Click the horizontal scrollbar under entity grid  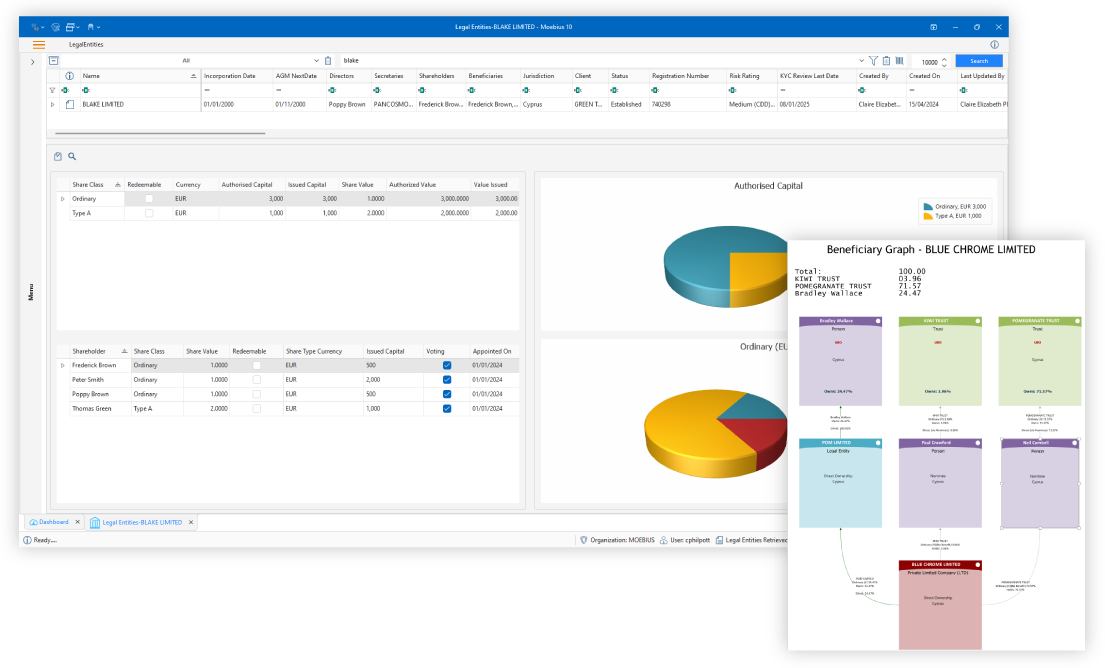point(160,132)
